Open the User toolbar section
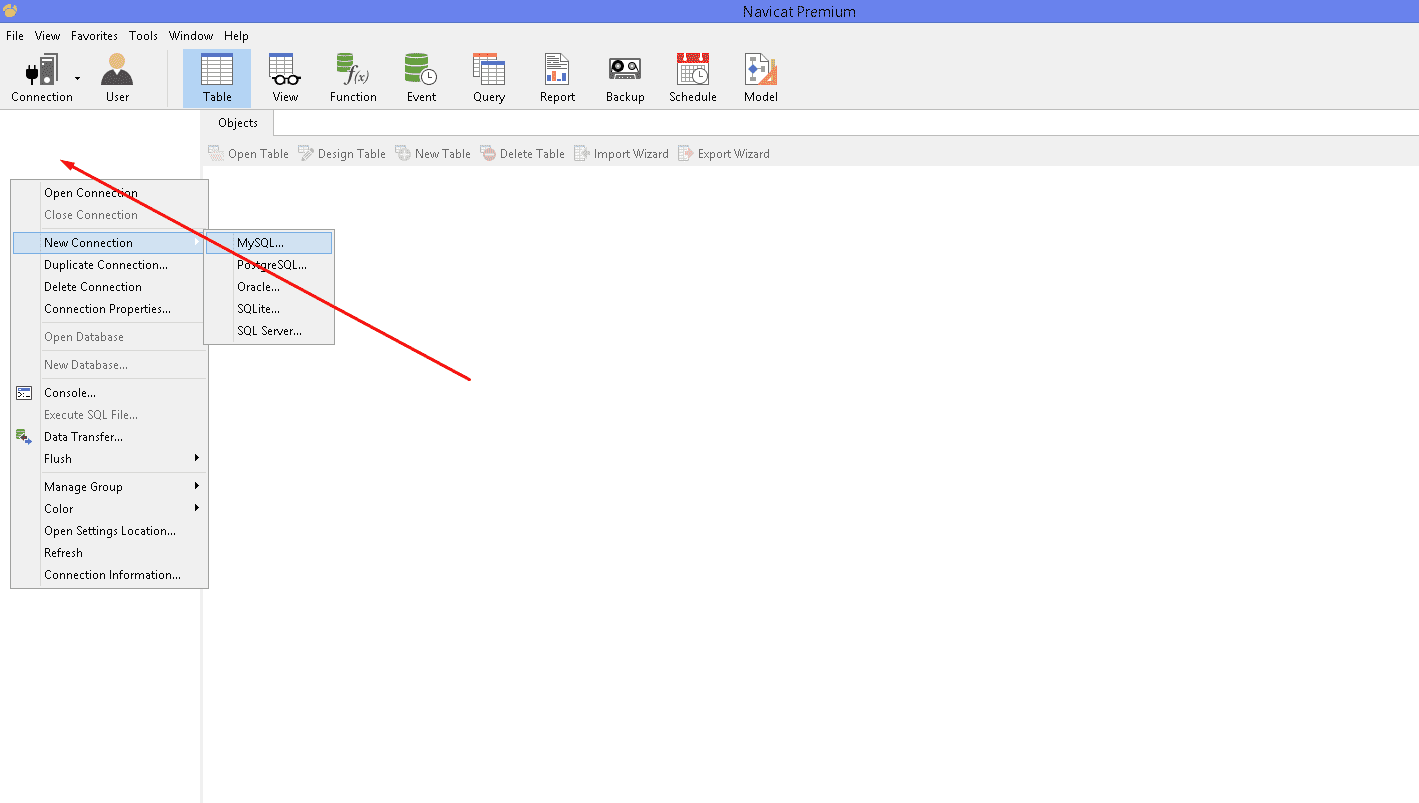 tap(117, 78)
